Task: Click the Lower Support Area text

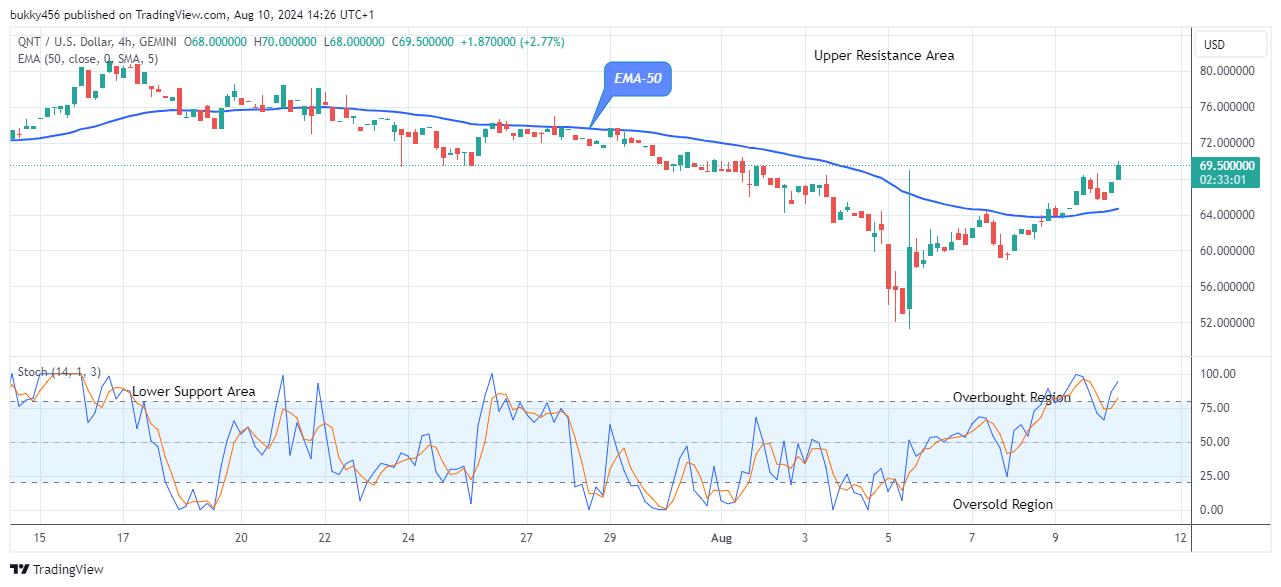Action: coord(194,391)
